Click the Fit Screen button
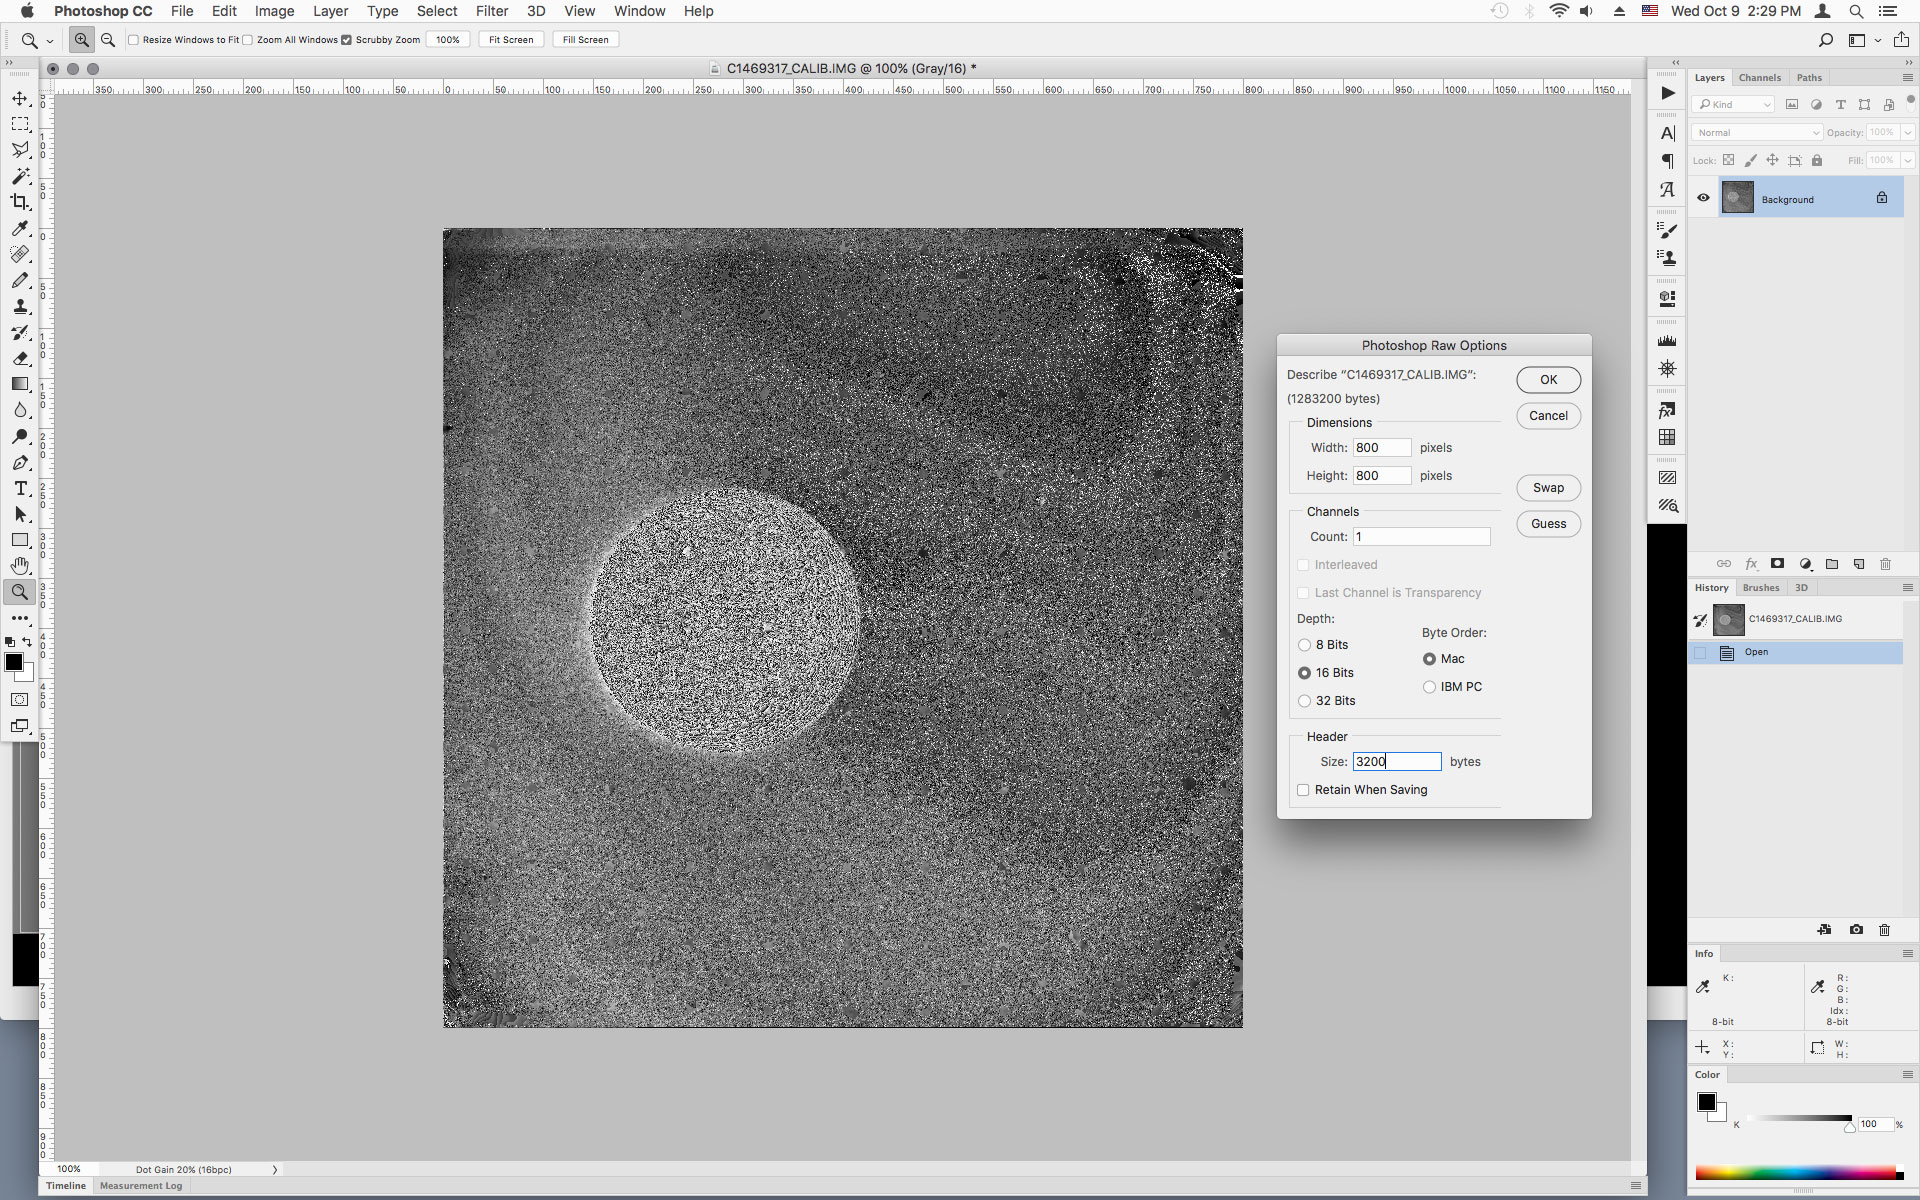This screenshot has height=1200, width=1920. (x=510, y=39)
